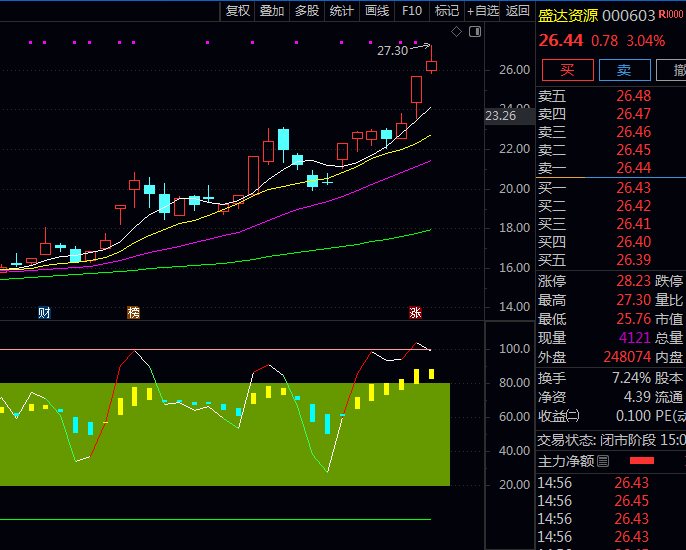Open the 统计 statistics tool

click(341, 11)
